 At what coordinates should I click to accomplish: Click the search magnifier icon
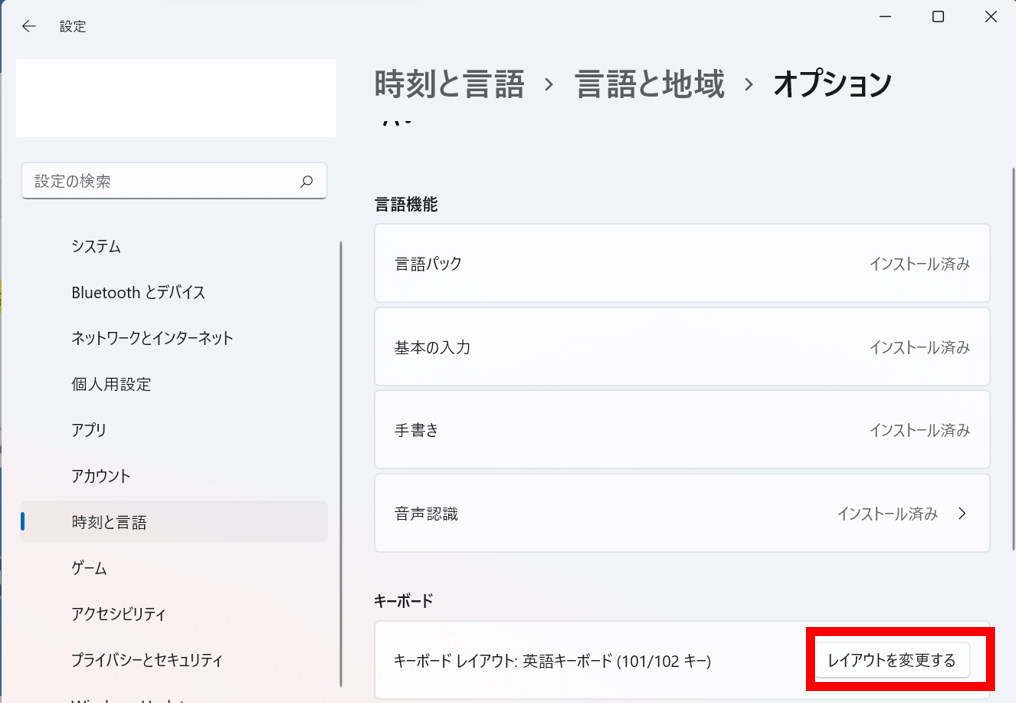306,182
